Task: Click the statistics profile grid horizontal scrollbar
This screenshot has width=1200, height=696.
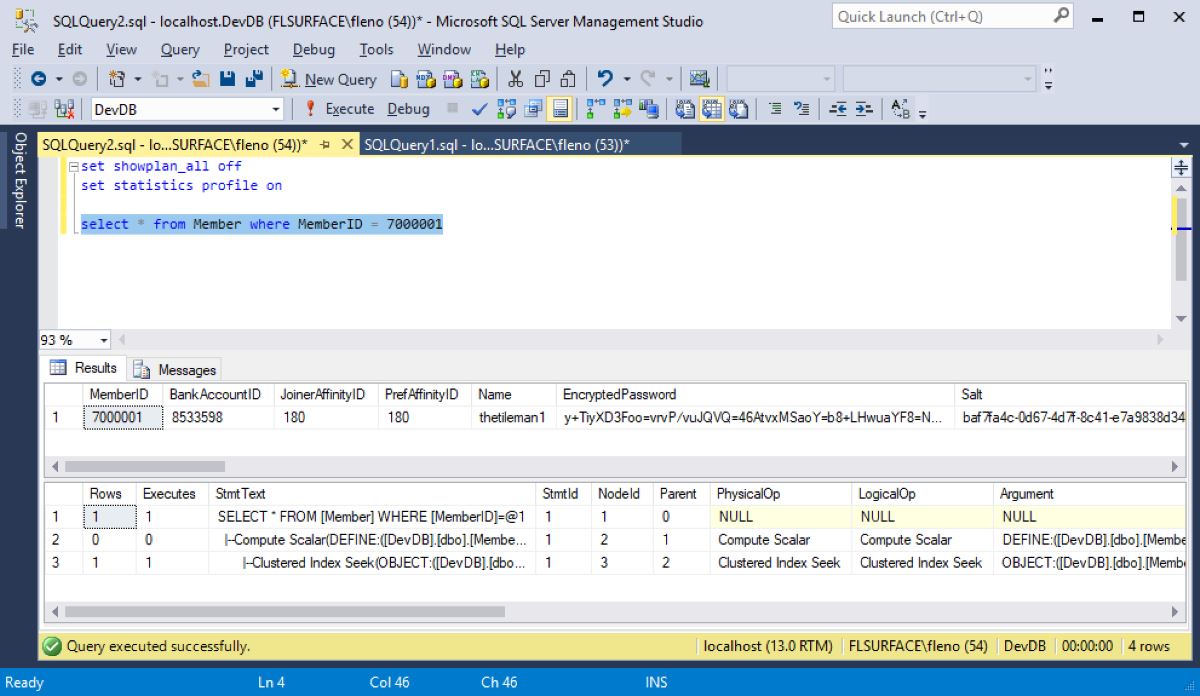Action: coord(614,610)
